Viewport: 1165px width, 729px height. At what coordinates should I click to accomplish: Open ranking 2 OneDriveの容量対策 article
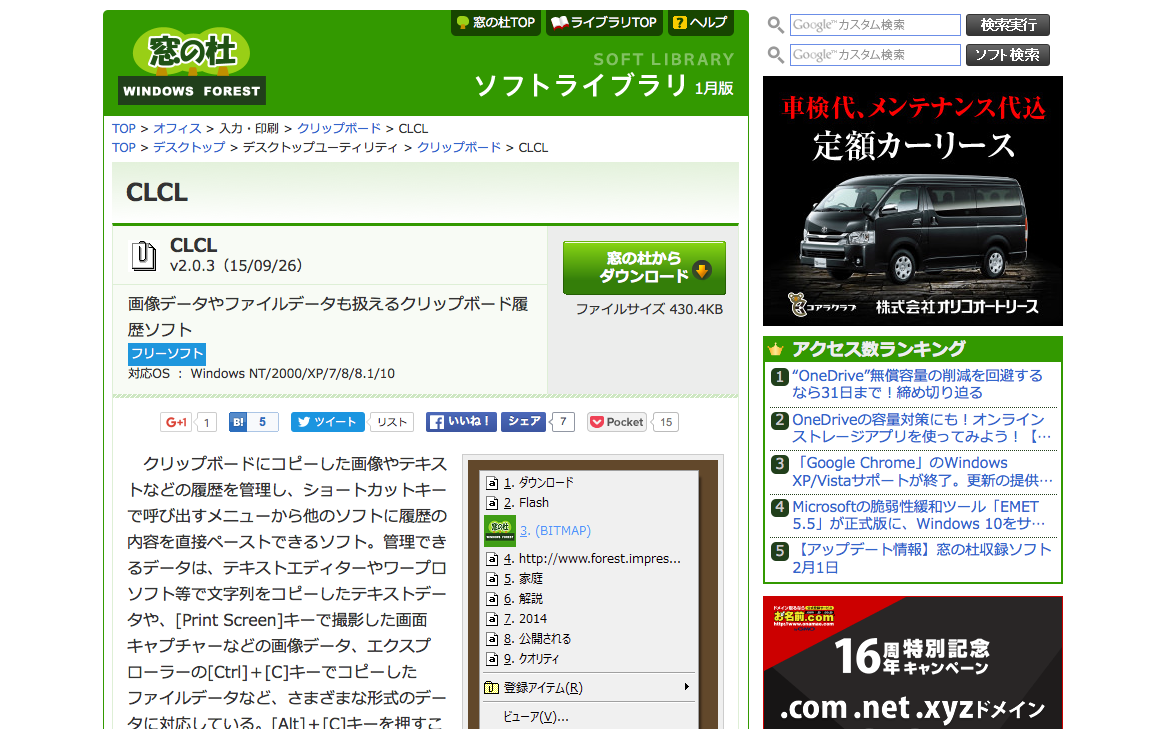921,428
